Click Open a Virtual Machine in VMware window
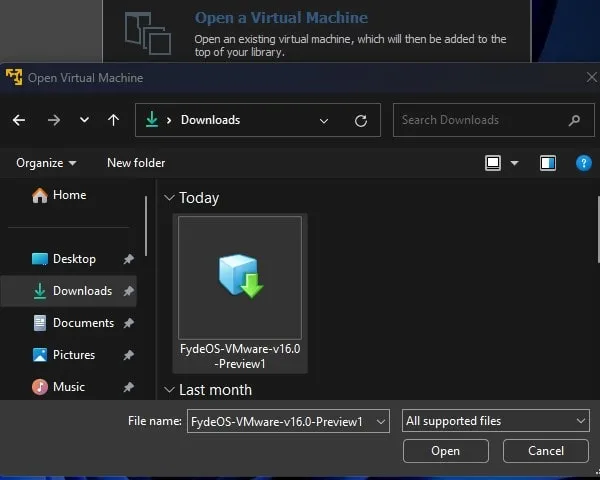 [281, 18]
